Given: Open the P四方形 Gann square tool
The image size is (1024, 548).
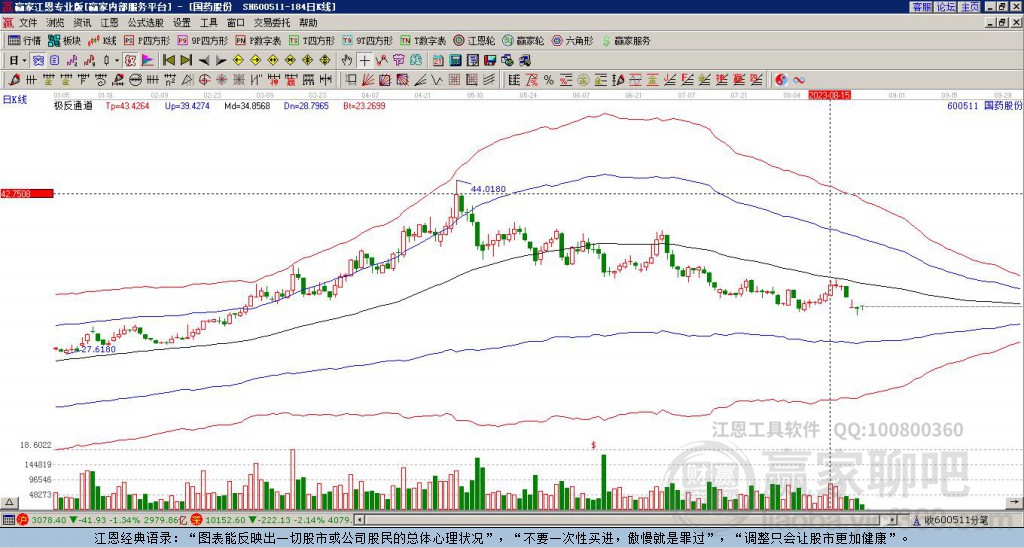Looking at the screenshot, I should tap(147, 40).
